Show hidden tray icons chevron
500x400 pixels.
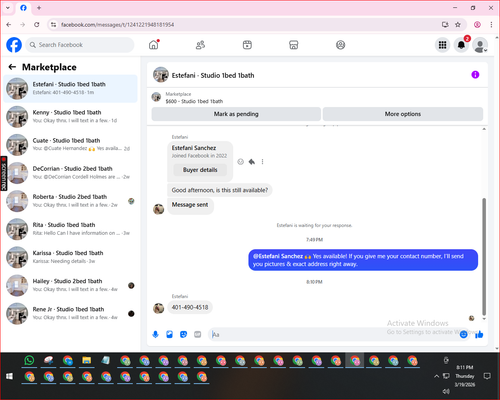[x=436, y=376]
